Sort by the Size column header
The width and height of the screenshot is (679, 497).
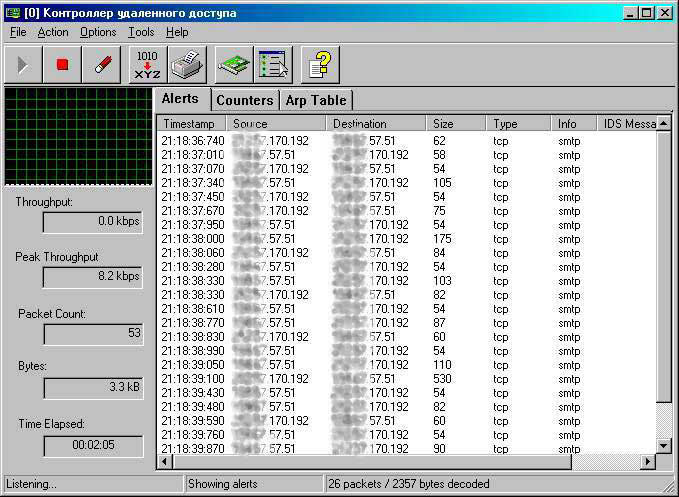pyautogui.click(x=456, y=124)
